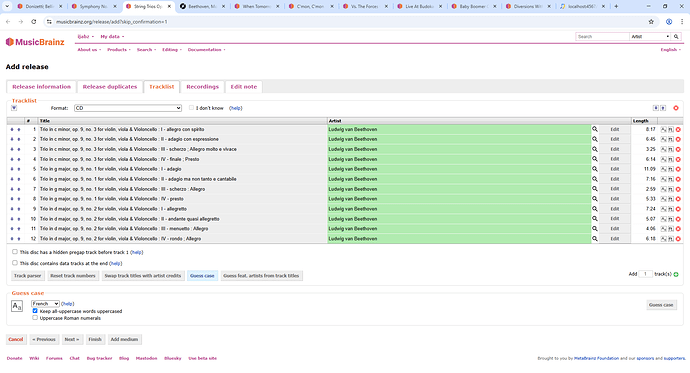Remove the medium with the red icon by Format row

(676, 108)
